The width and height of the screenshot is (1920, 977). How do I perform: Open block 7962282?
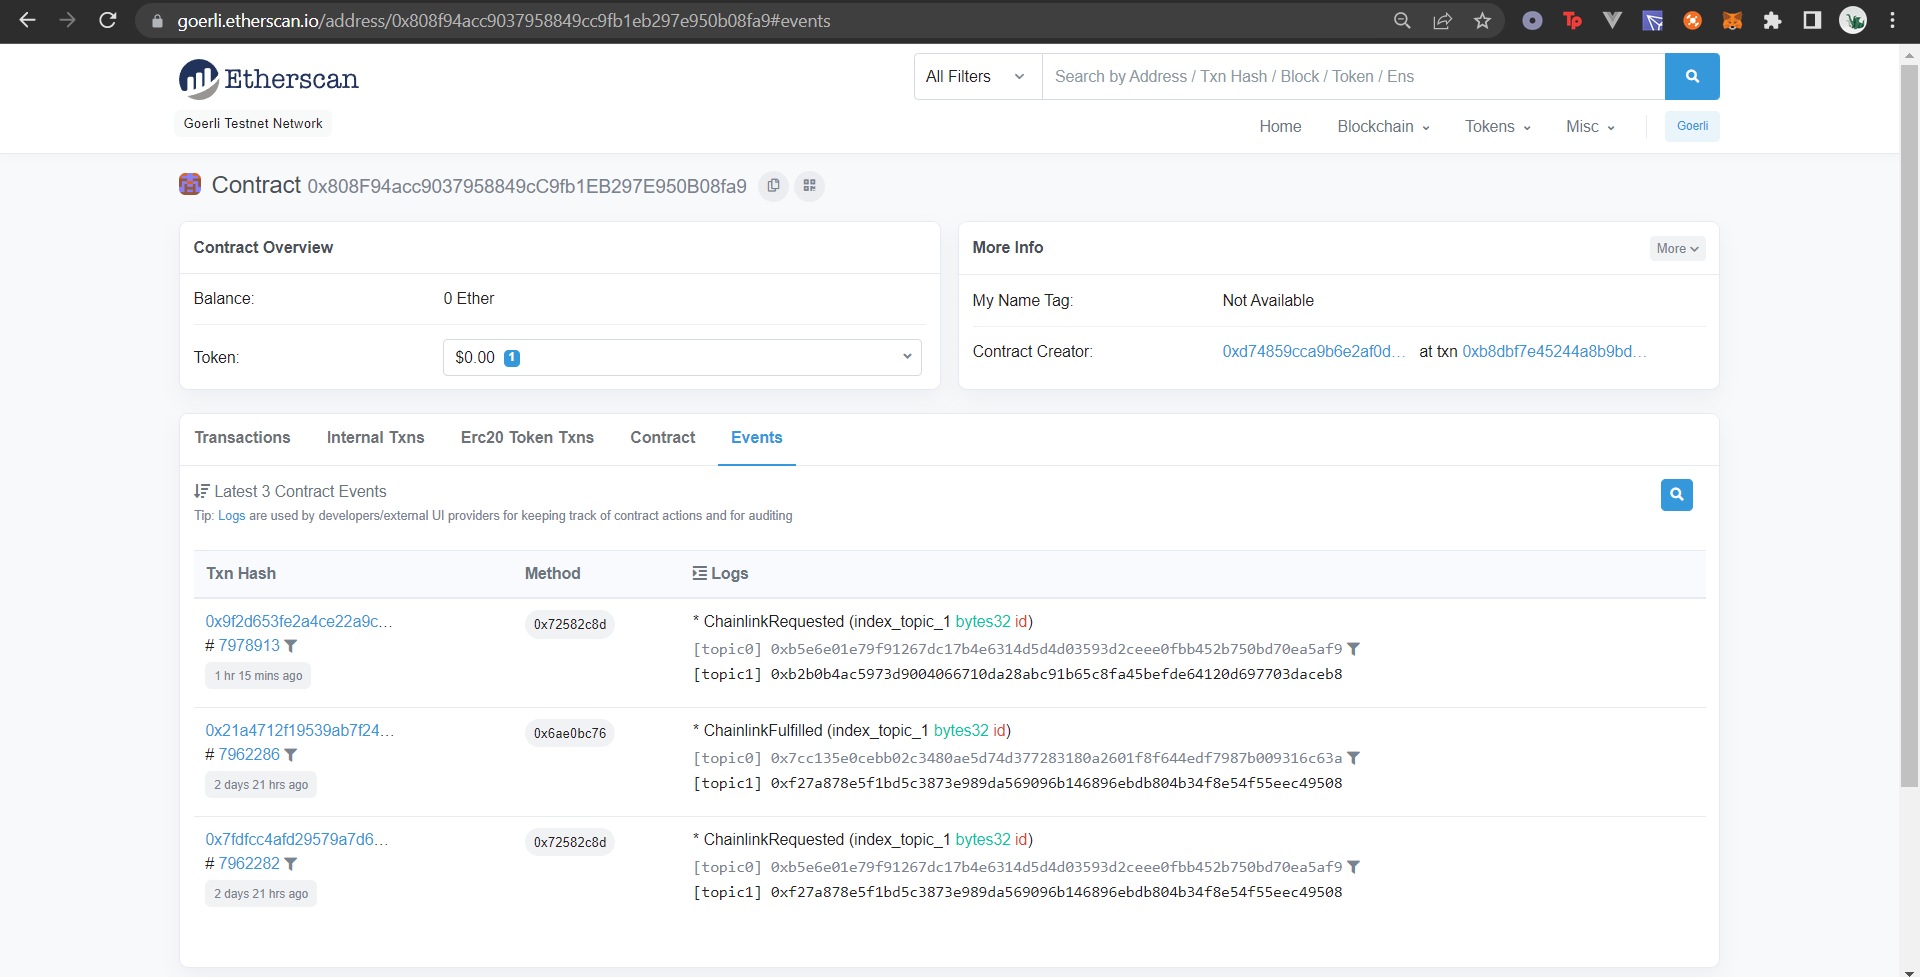[249, 864]
